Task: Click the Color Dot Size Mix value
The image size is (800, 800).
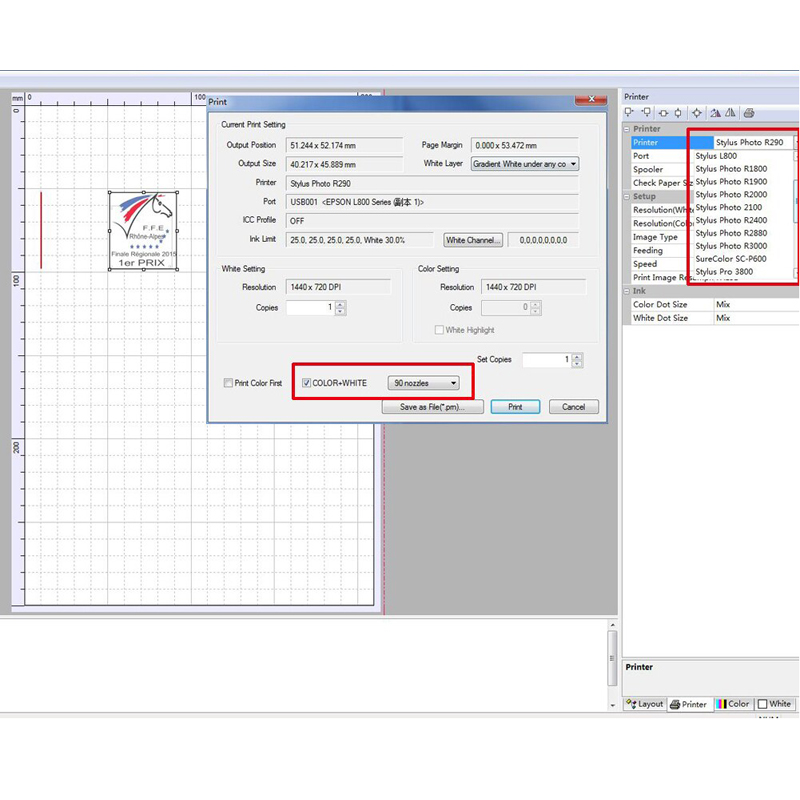Action: tap(756, 305)
